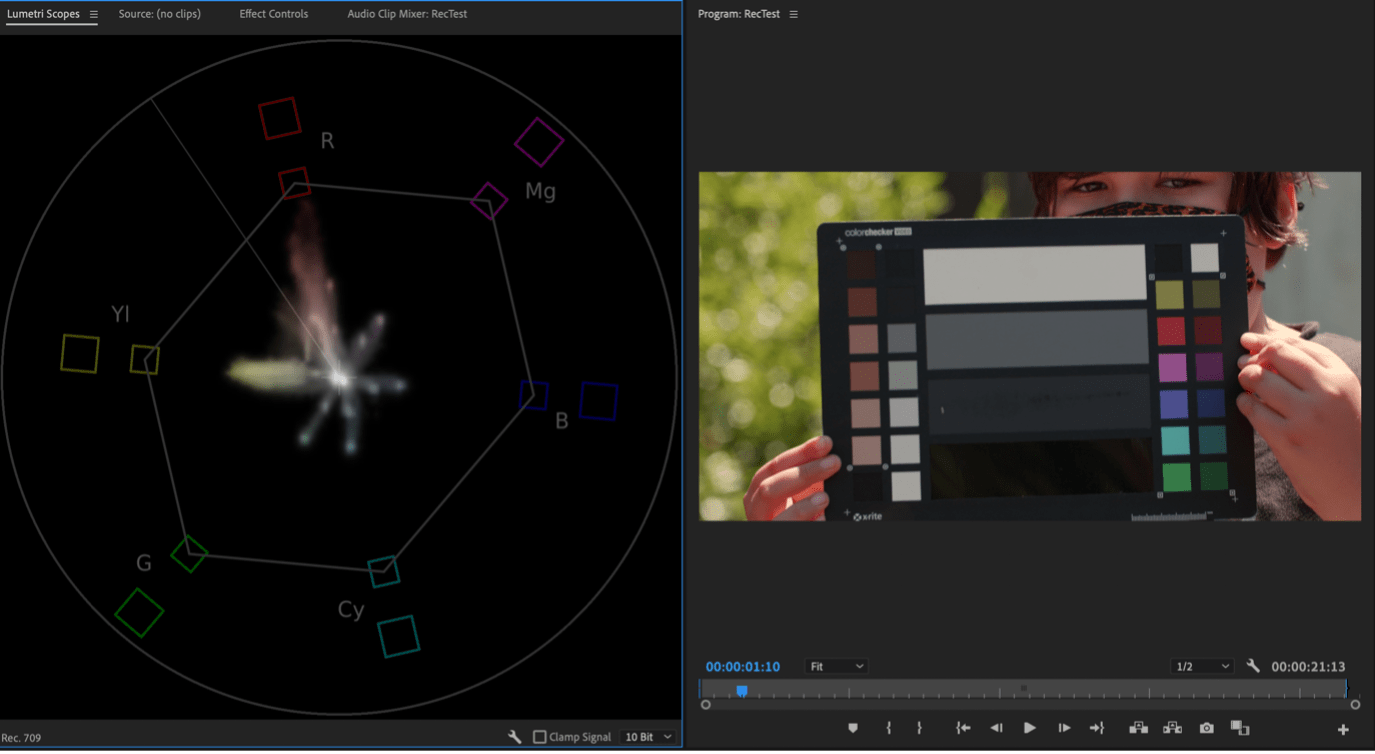Open the Audio Clip Mixer: RecTest tab

click(407, 14)
